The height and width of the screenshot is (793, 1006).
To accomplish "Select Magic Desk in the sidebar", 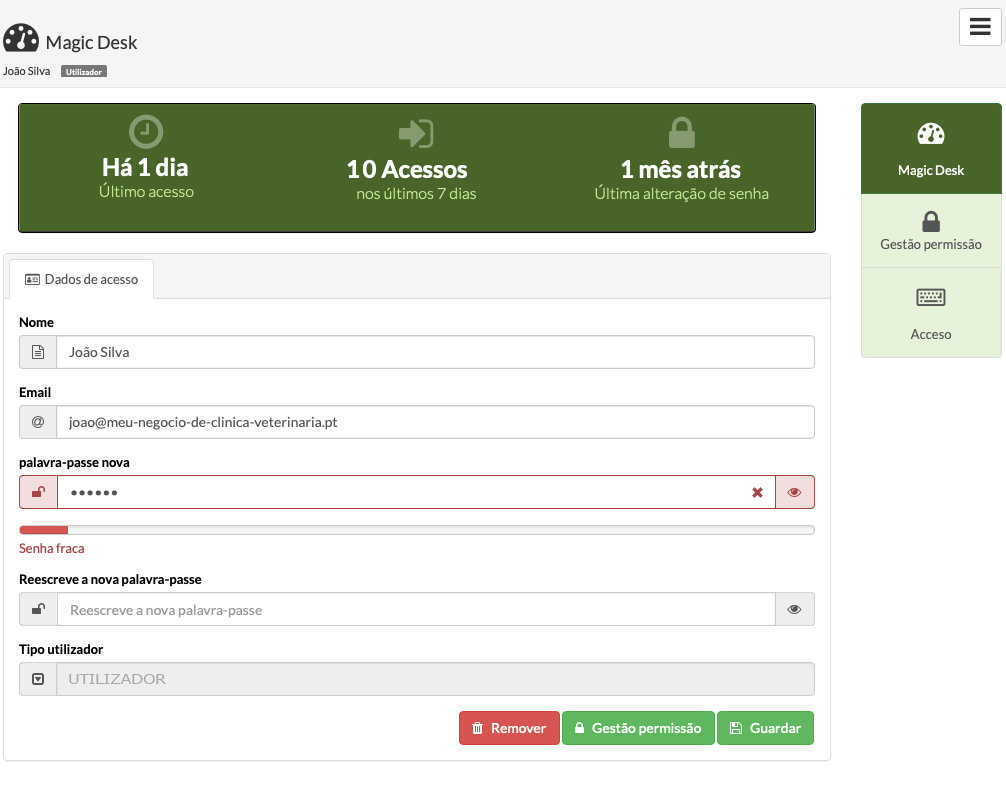I will click(931, 149).
